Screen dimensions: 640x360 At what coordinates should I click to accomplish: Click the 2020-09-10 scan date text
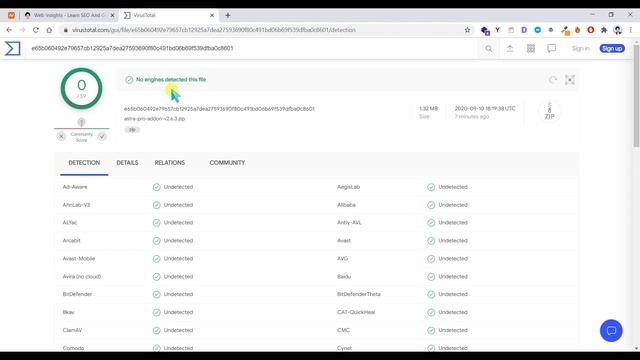click(x=485, y=109)
